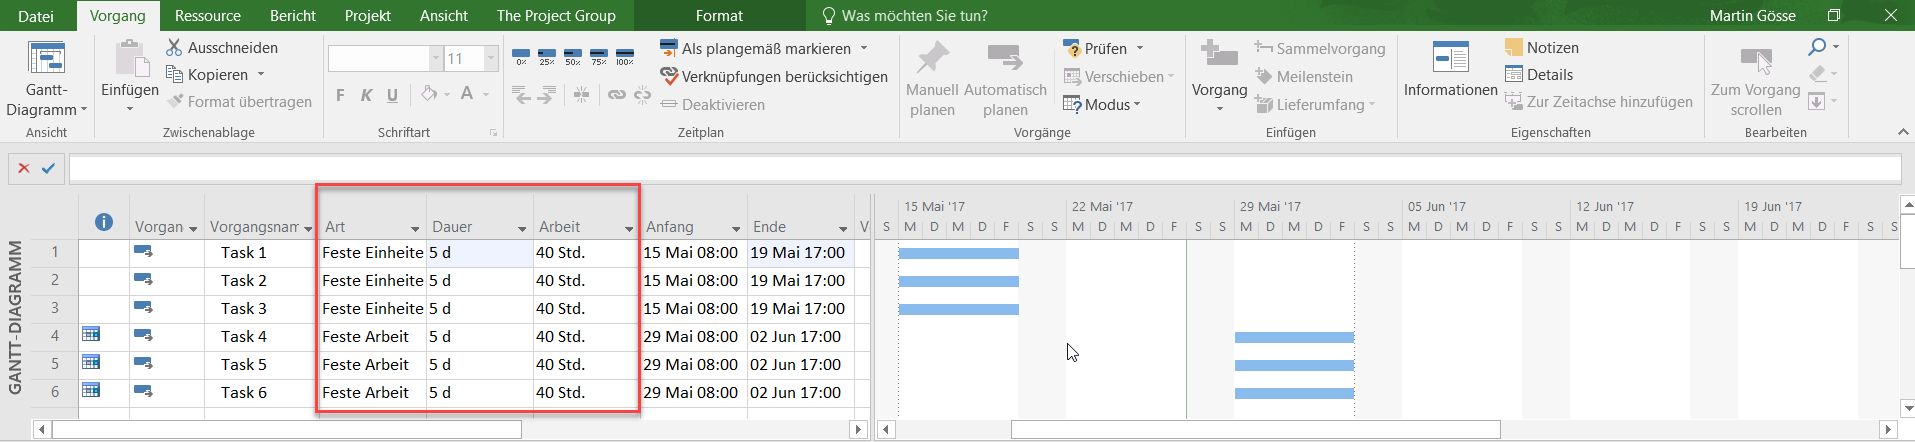Click the Ausschneiden scissors icon
This screenshot has width=1915, height=442.
[x=174, y=48]
